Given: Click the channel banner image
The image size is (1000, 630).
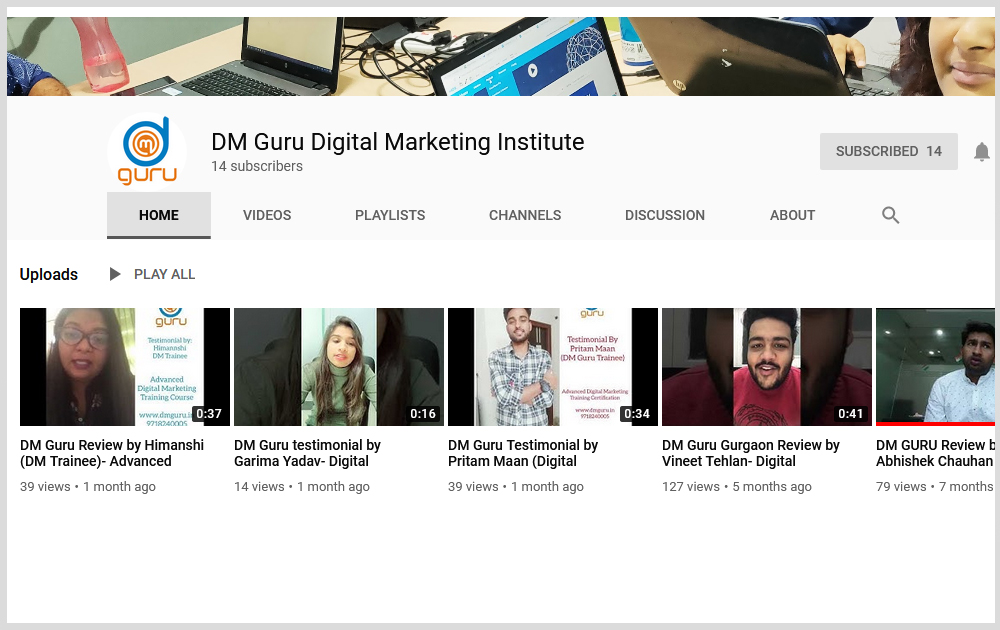Looking at the screenshot, I should [x=501, y=56].
